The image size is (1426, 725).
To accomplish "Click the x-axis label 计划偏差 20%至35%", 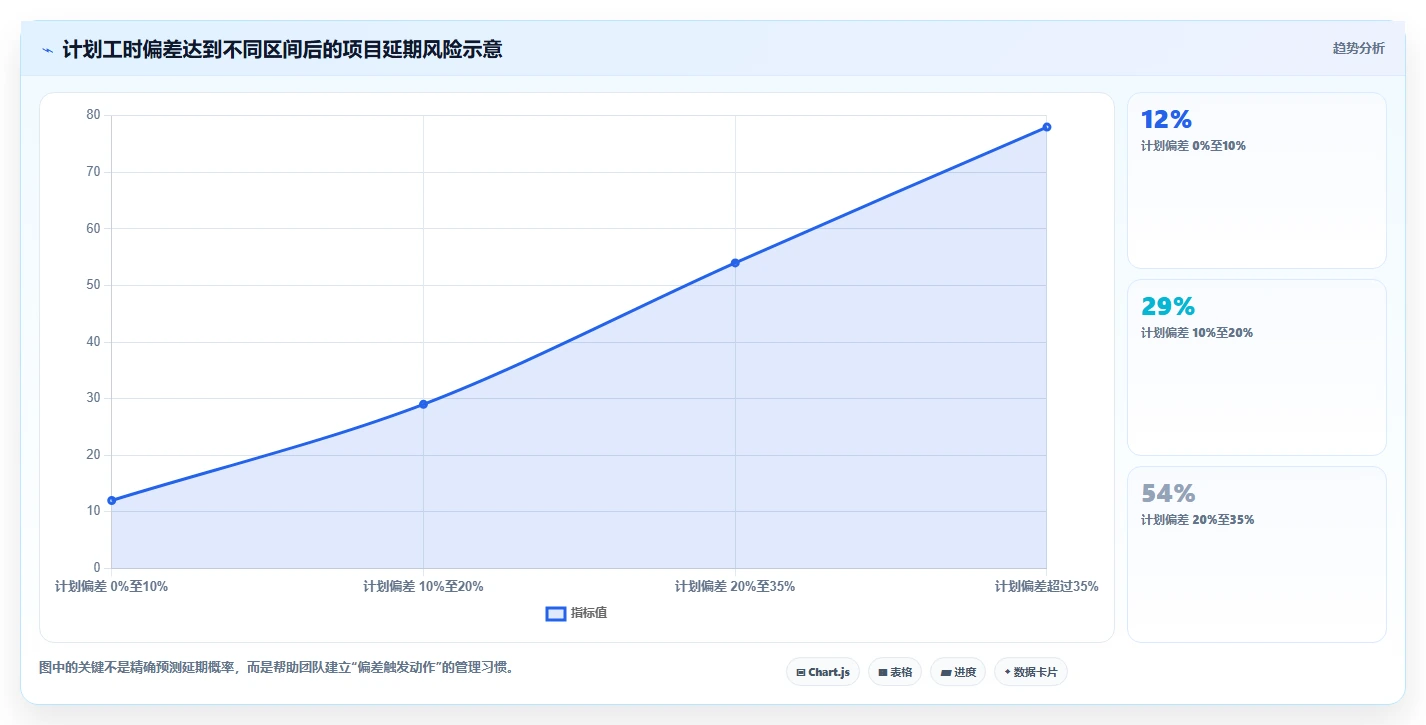I will pyautogui.click(x=735, y=586).
